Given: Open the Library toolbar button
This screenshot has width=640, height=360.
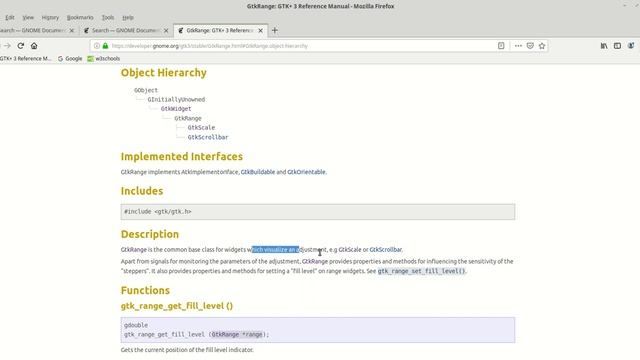Looking at the screenshot, I should pyautogui.click(x=604, y=46).
